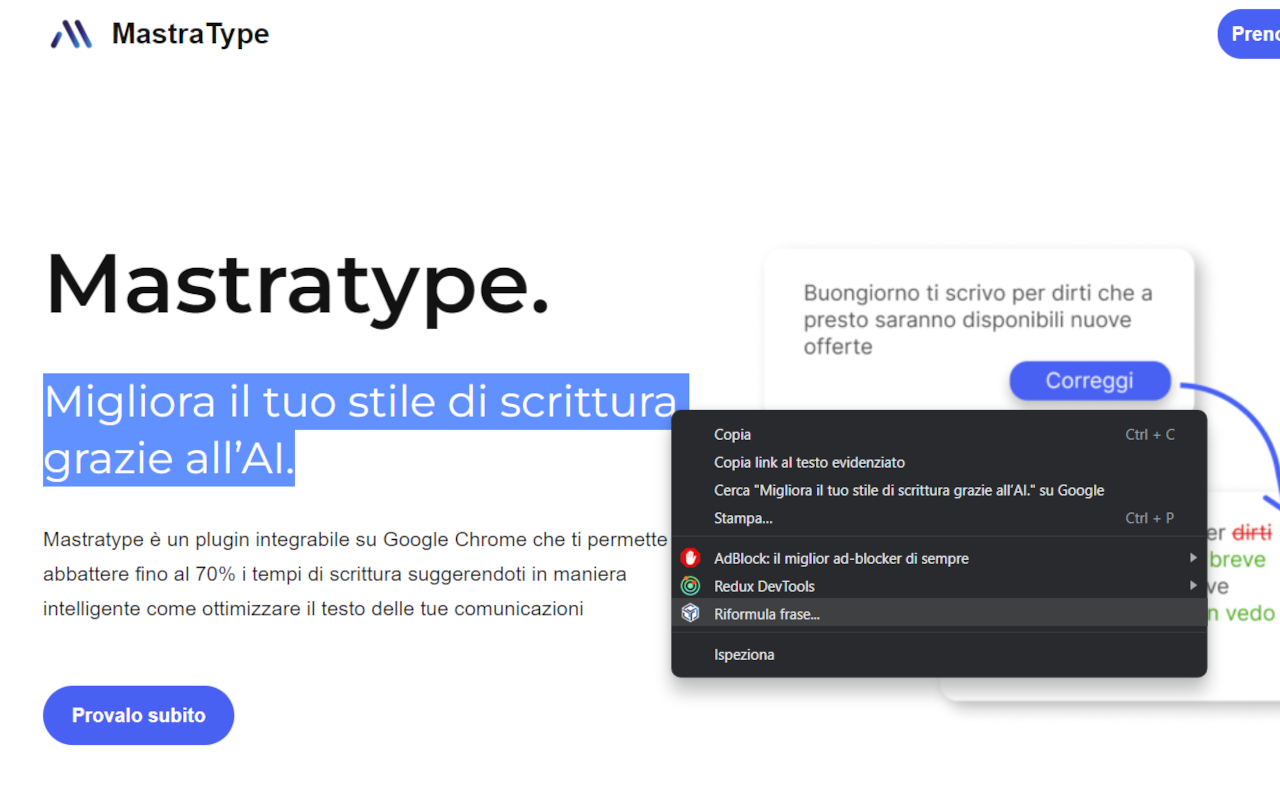Select Cerca "Migliora il tuo stile..." su Google
The image size is (1280, 800).
tap(939, 490)
